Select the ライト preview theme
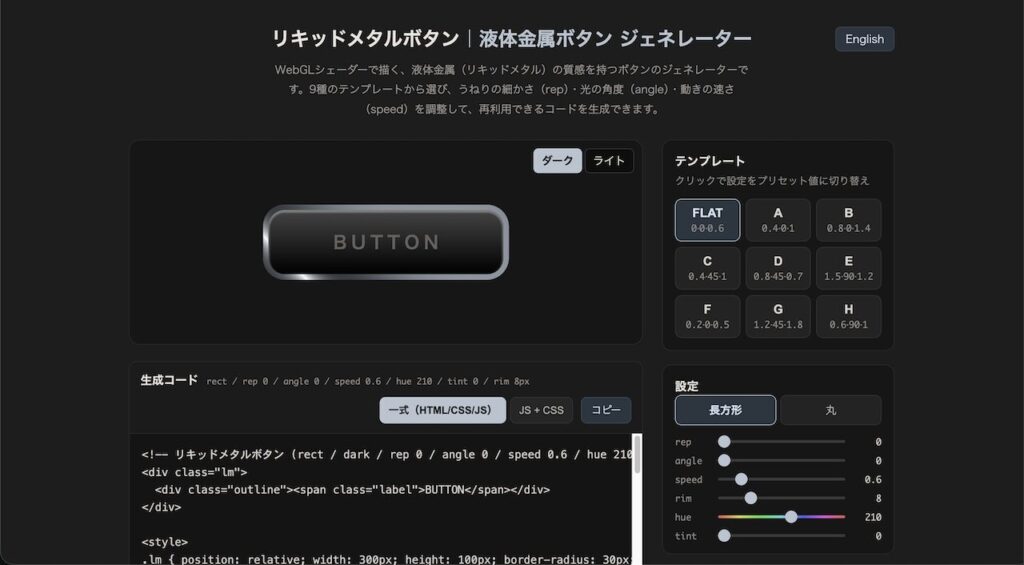1024x565 pixels. point(609,161)
